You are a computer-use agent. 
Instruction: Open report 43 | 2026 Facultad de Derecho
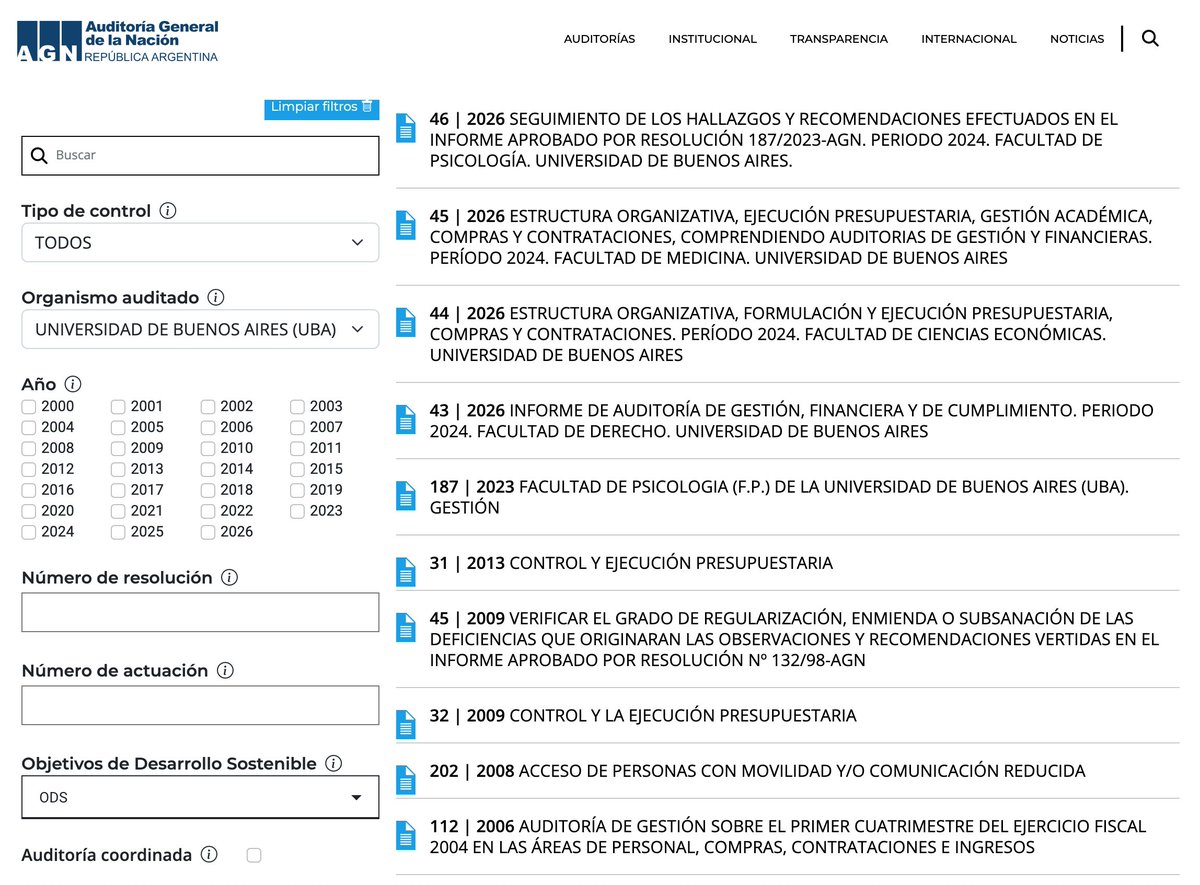[x=791, y=420]
